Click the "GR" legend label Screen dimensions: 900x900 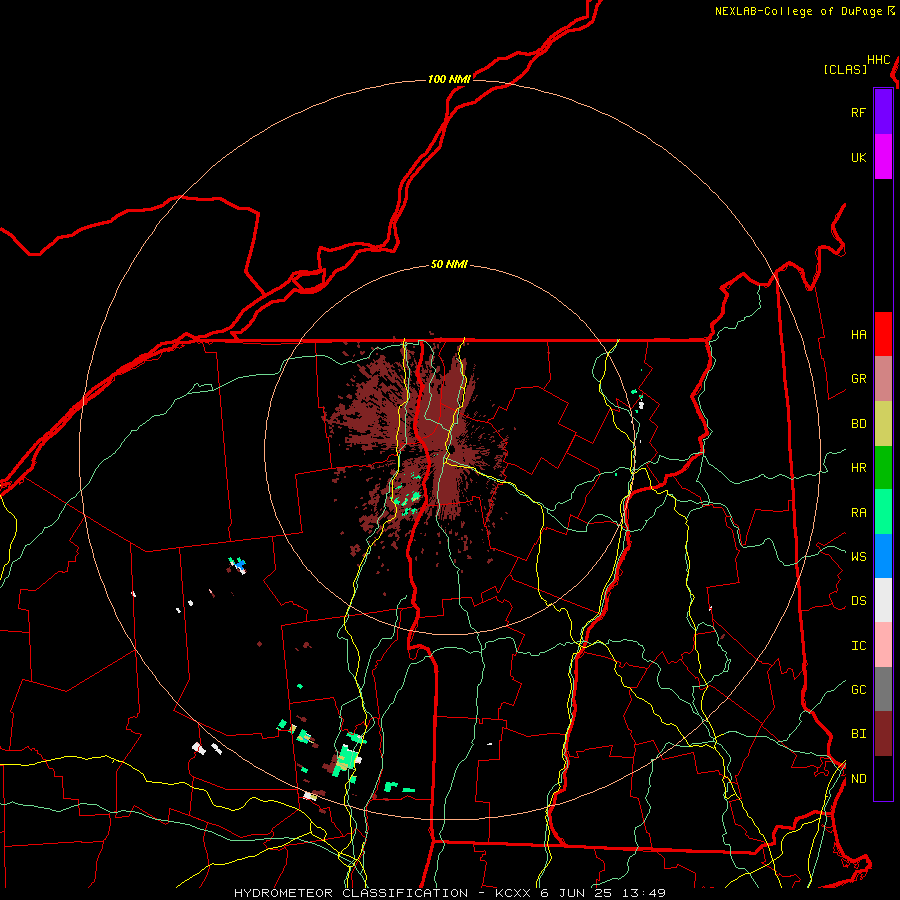pos(858,379)
